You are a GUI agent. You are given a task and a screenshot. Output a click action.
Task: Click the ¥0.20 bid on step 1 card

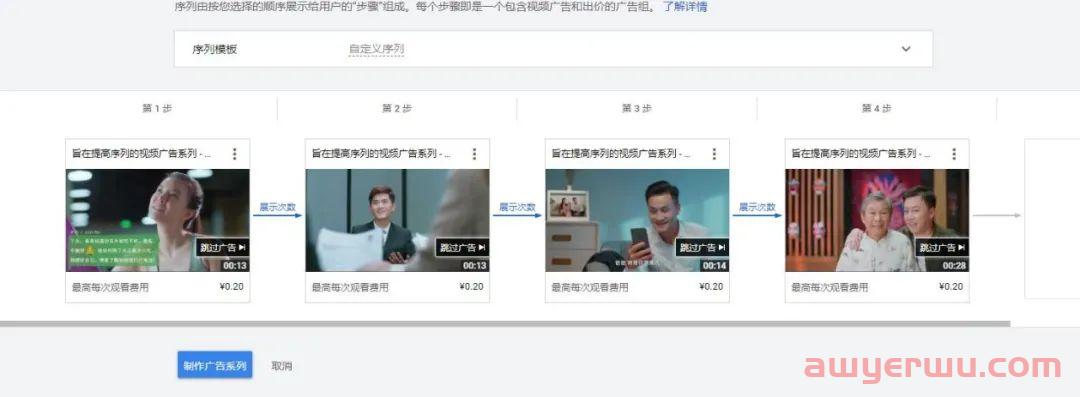point(231,287)
